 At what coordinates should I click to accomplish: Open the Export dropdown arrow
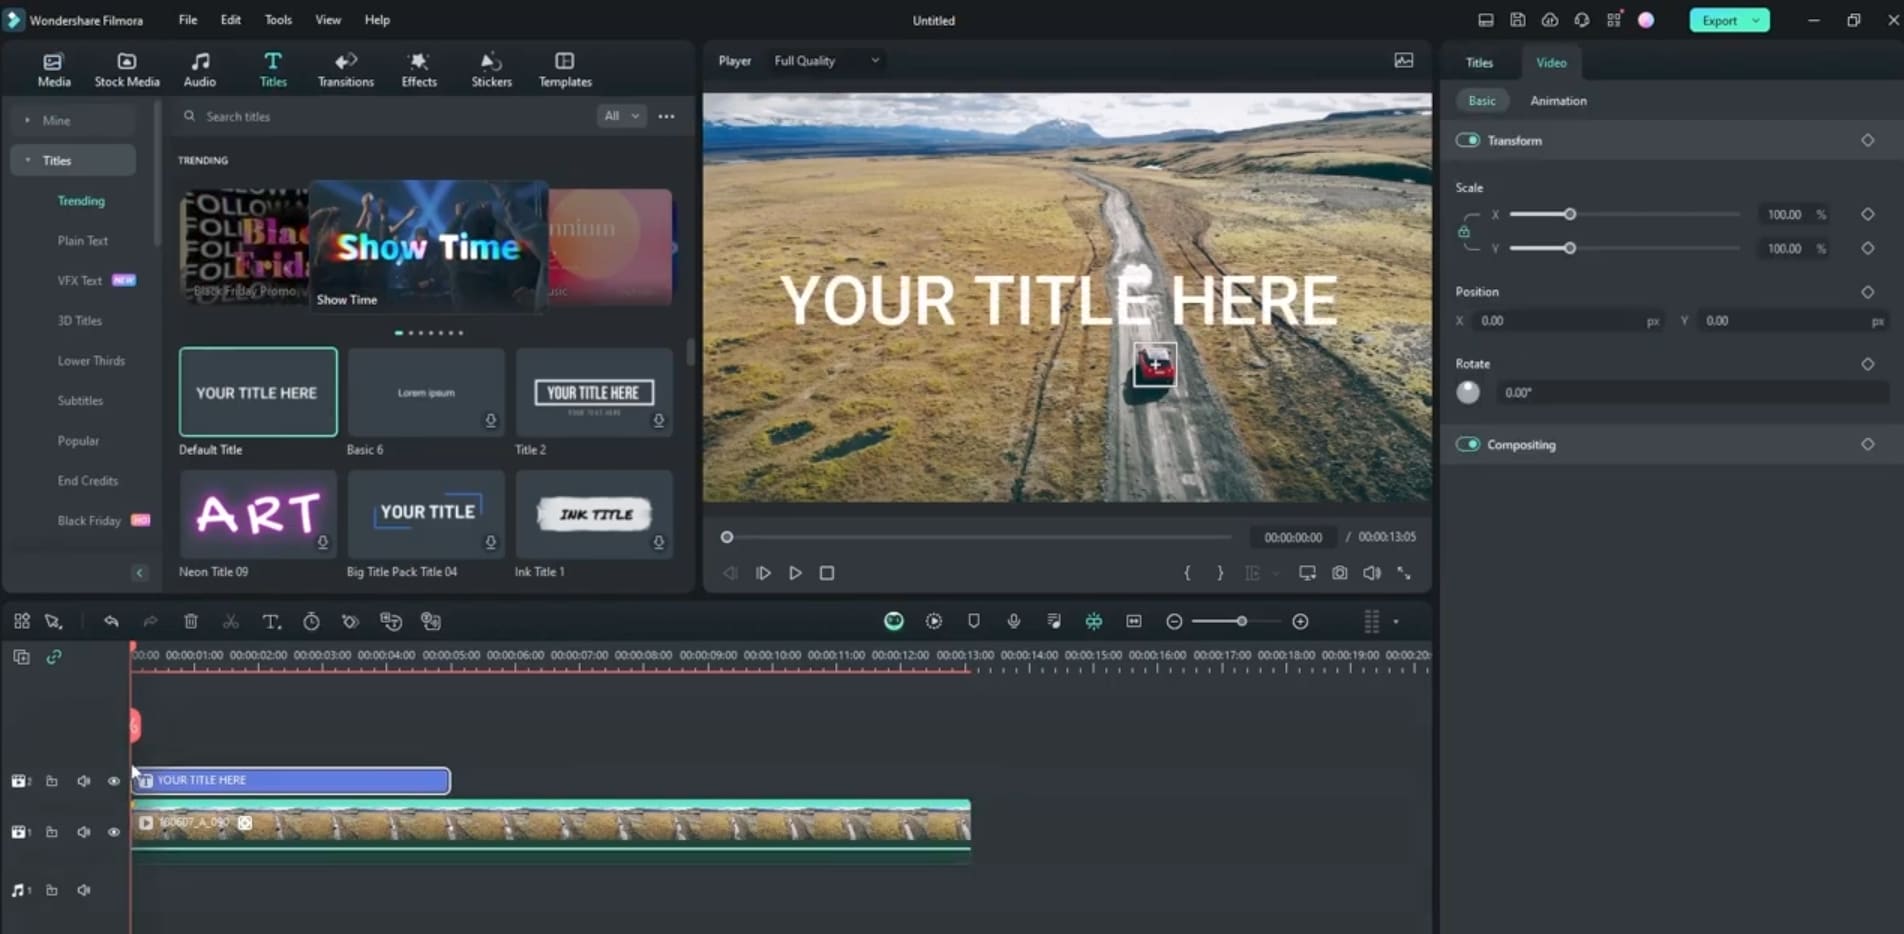click(x=1756, y=20)
